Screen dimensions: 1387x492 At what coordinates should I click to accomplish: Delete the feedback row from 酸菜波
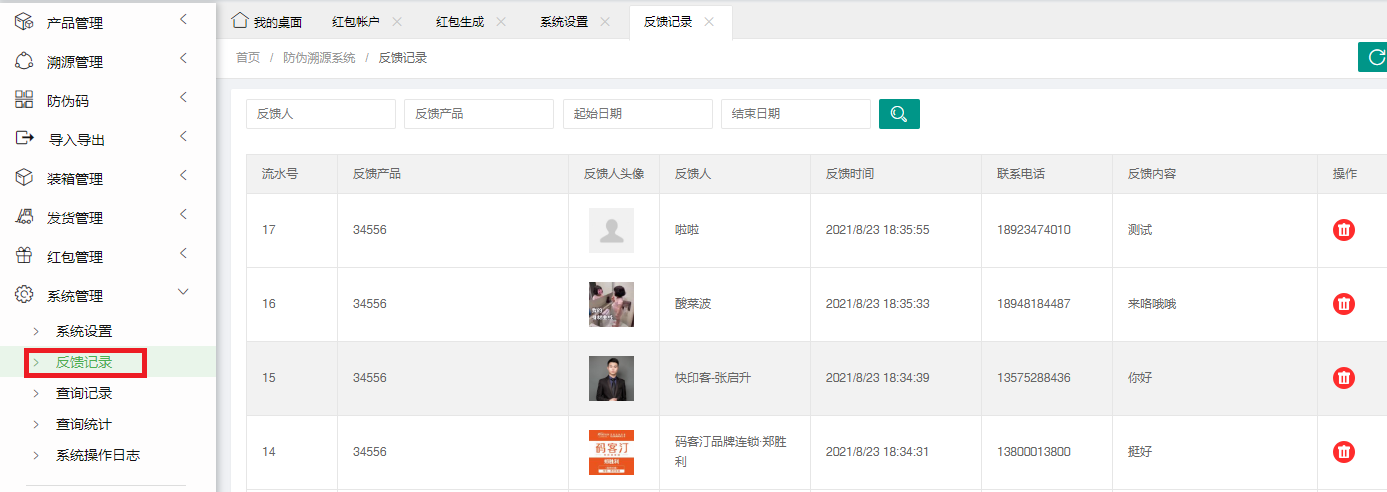[x=1344, y=304]
